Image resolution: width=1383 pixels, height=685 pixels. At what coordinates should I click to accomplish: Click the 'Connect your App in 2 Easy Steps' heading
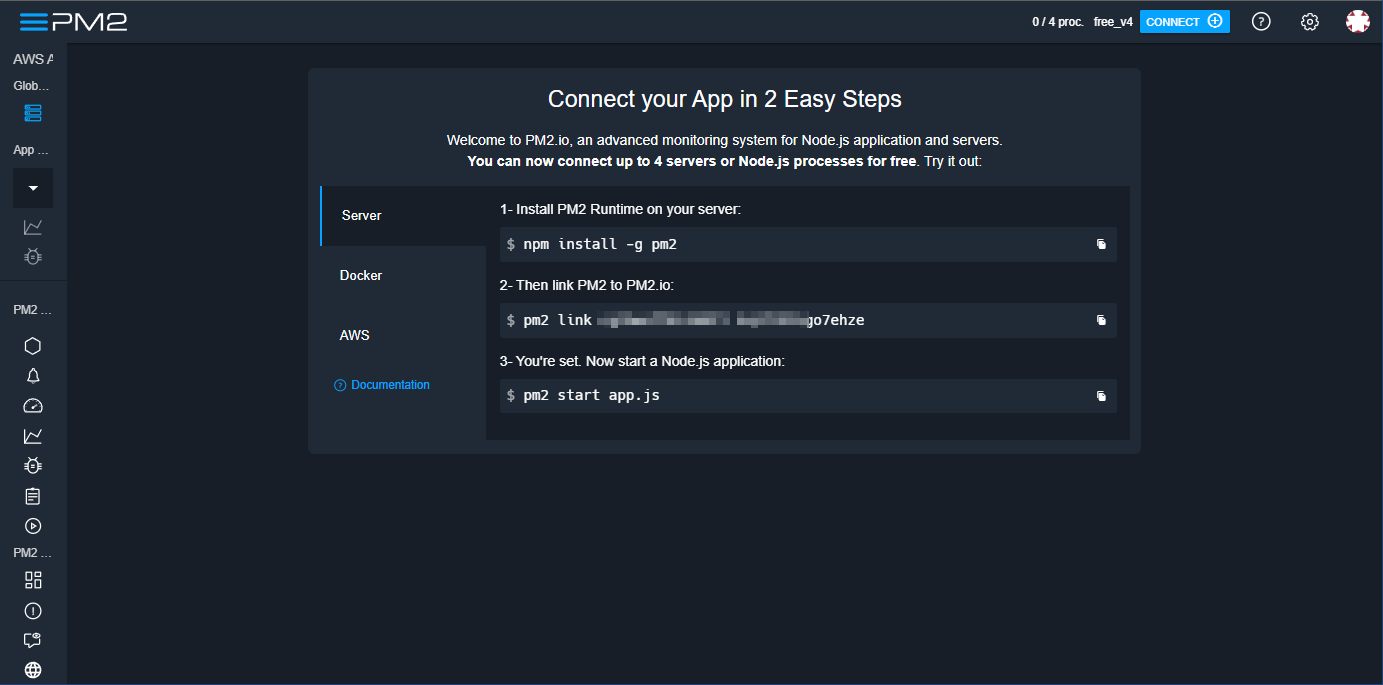(725, 99)
